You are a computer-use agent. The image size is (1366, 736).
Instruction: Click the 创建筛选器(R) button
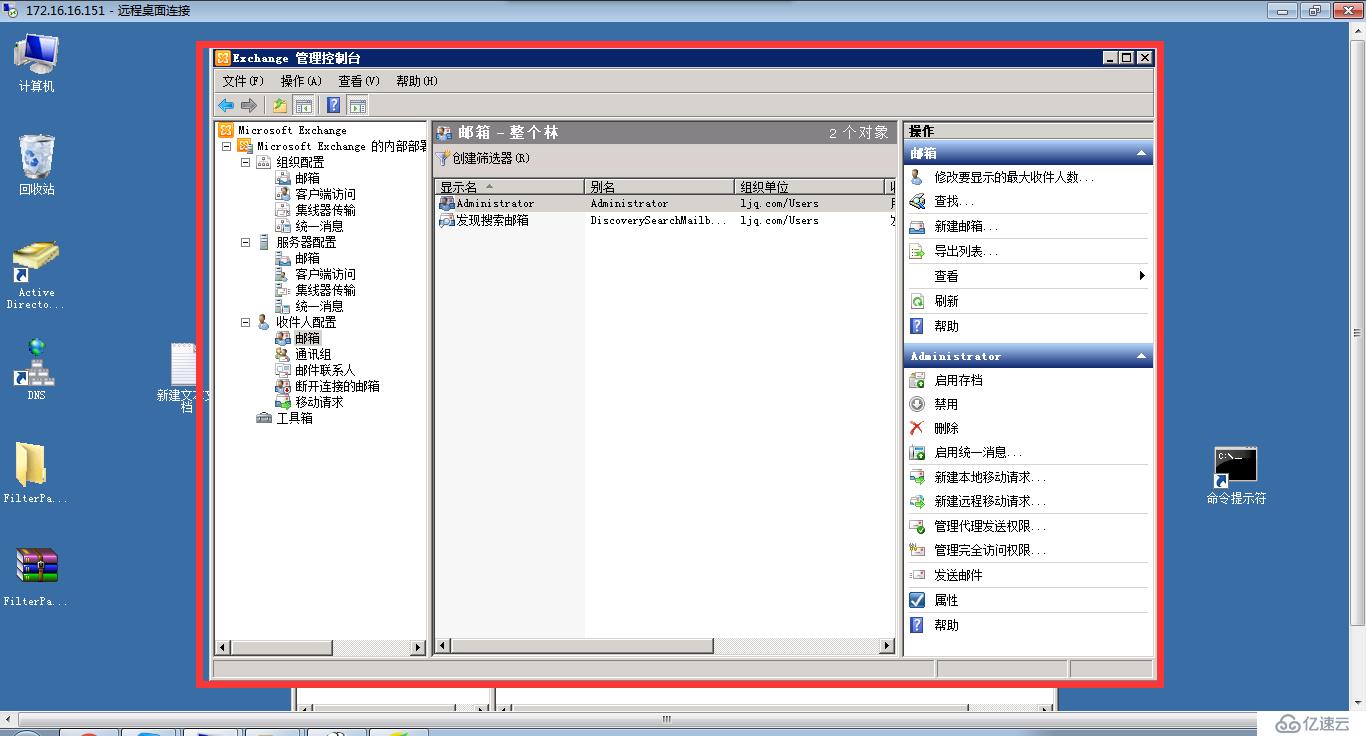tap(484, 158)
